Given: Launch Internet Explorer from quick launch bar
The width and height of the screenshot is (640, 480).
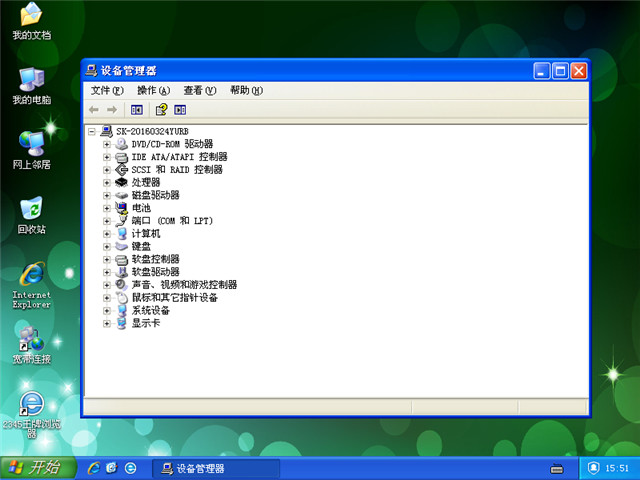Looking at the screenshot, I should (x=93, y=468).
